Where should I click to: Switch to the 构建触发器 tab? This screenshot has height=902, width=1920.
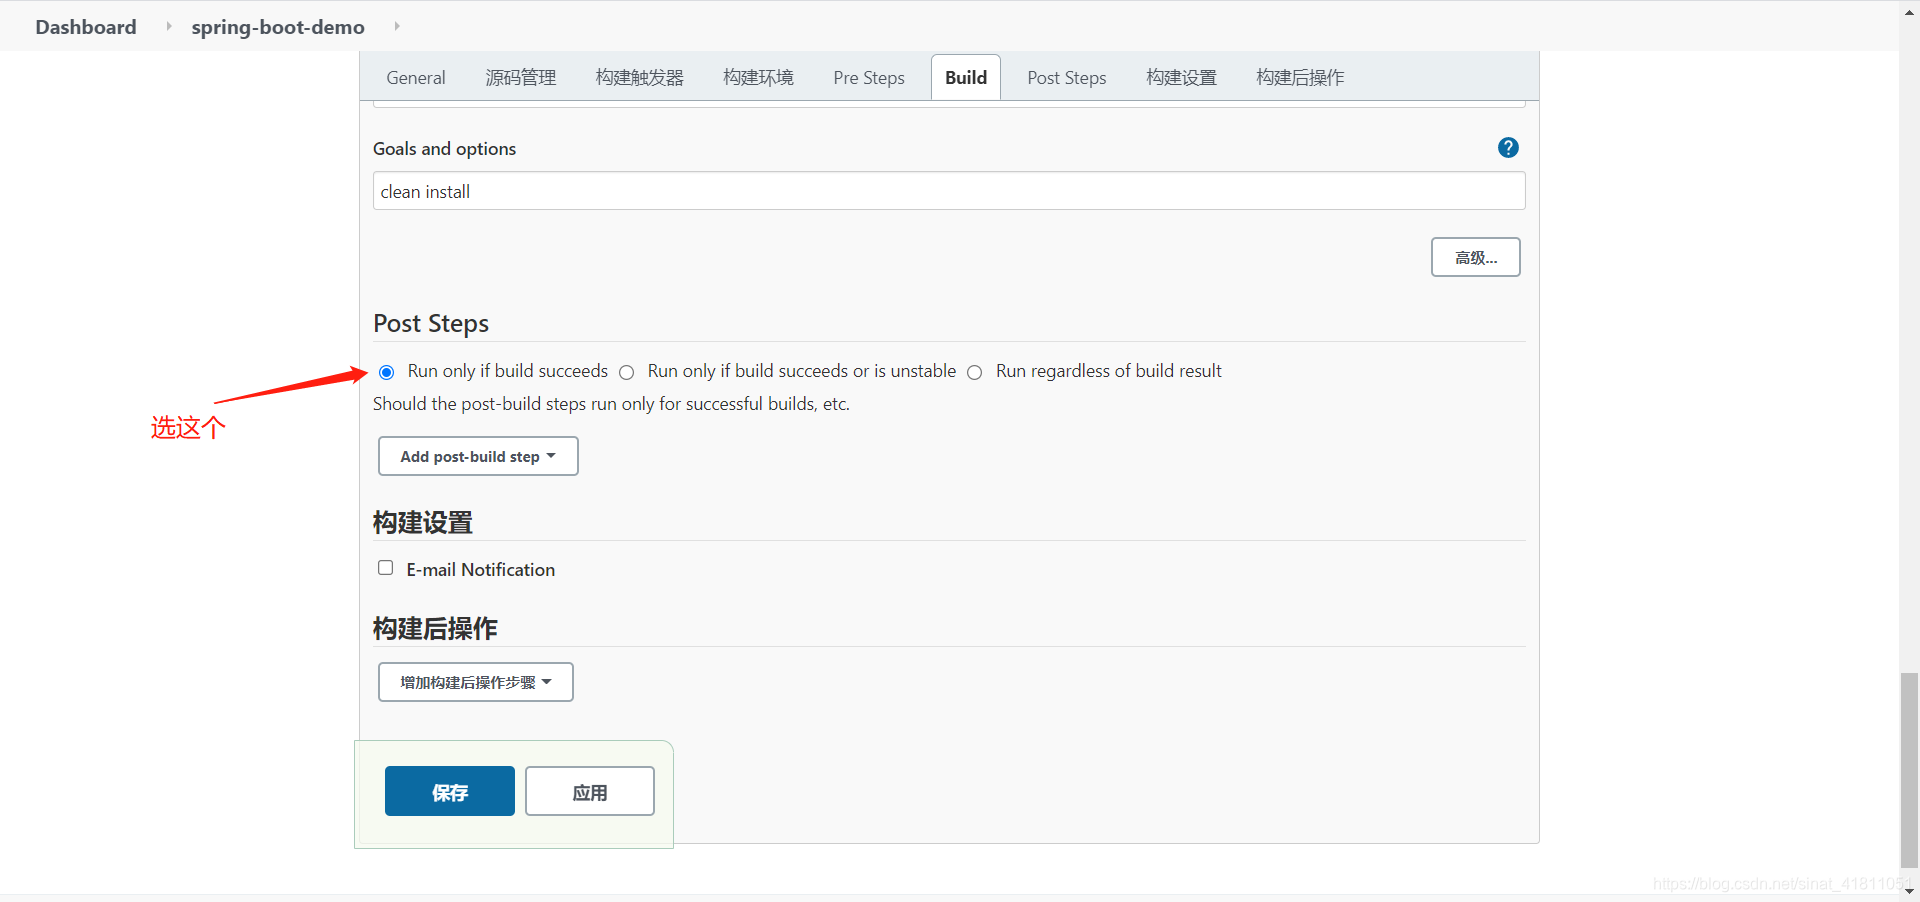coord(640,78)
